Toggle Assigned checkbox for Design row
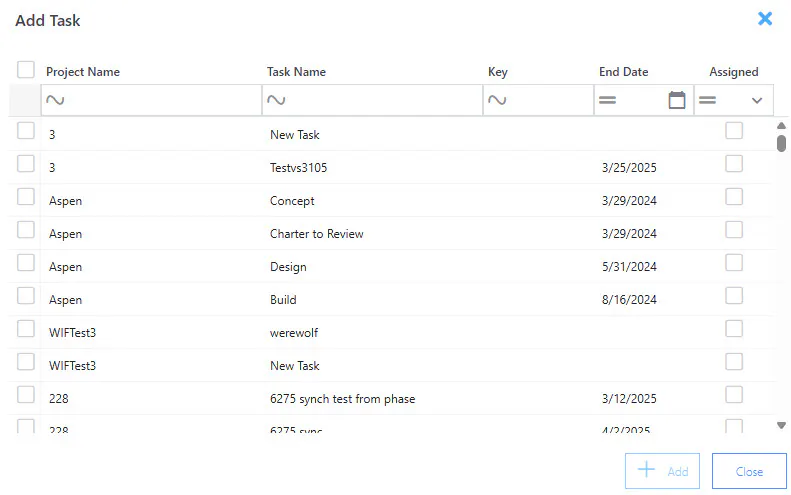This screenshot has width=791, height=495. coord(734,263)
